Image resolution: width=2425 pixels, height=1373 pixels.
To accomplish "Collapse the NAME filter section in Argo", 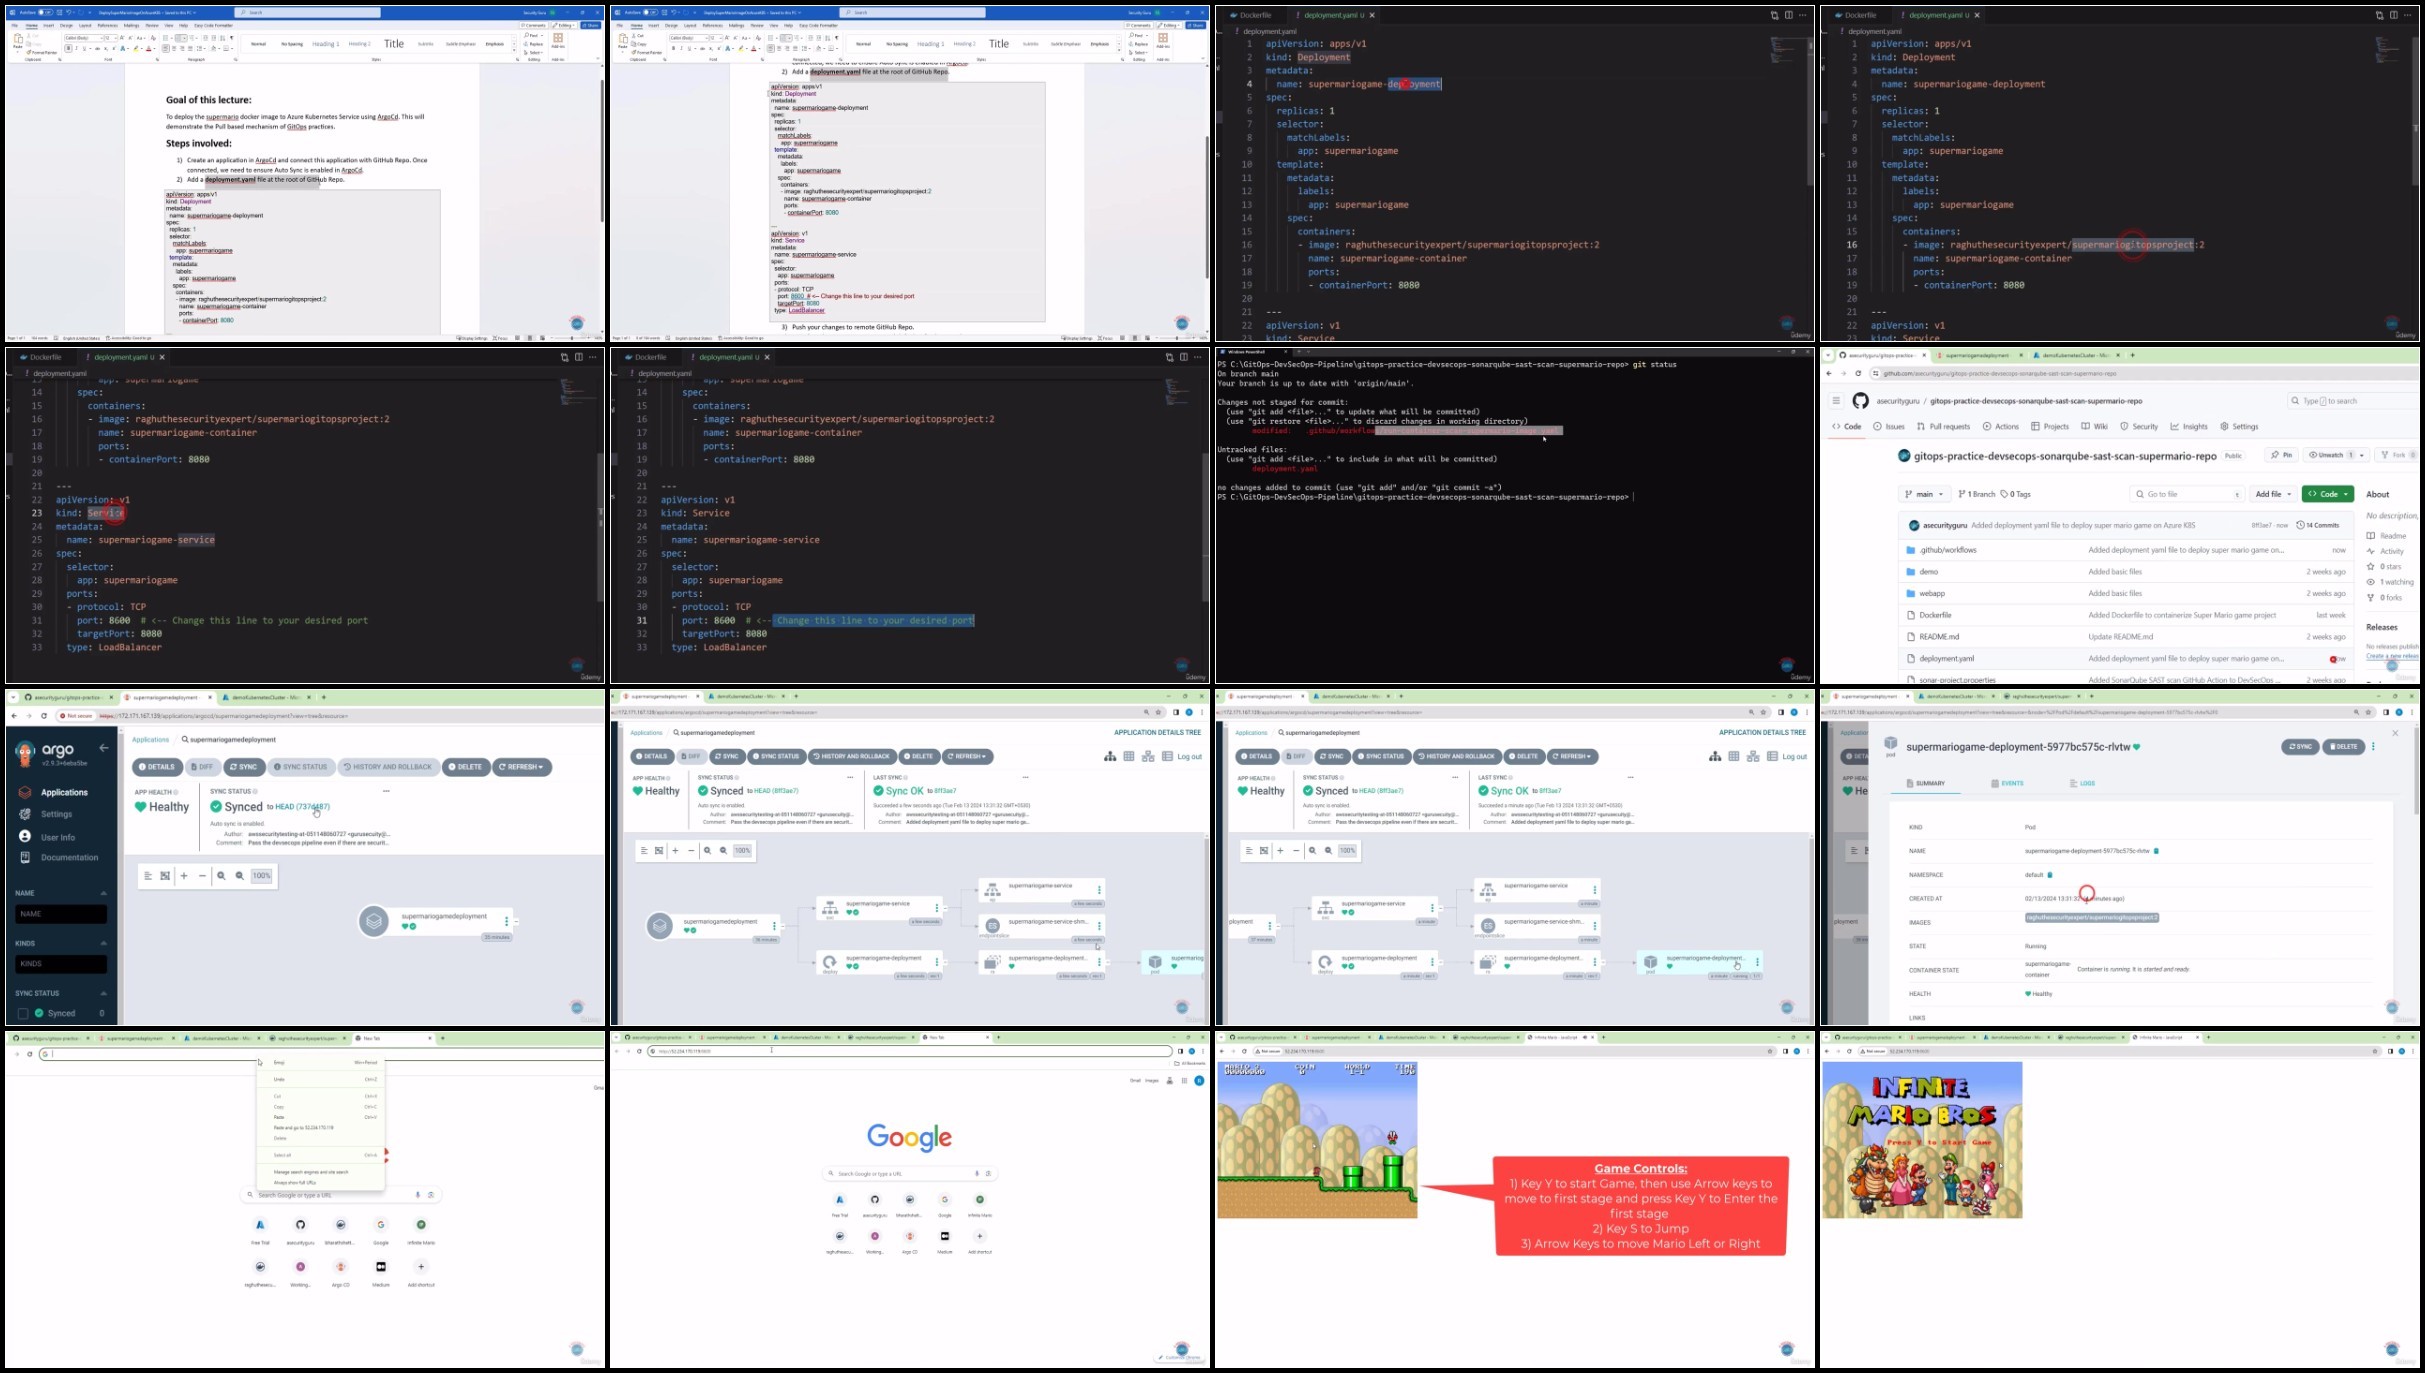I will [103, 893].
